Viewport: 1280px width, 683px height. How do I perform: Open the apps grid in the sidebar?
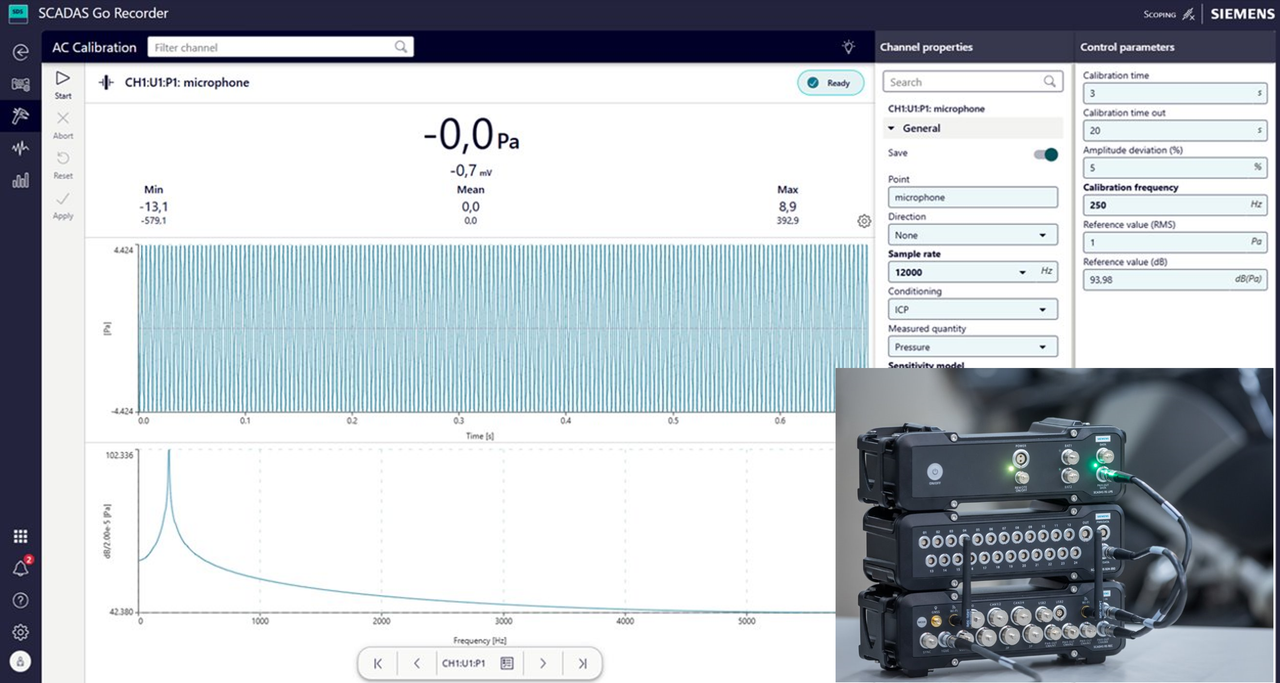(x=20, y=537)
